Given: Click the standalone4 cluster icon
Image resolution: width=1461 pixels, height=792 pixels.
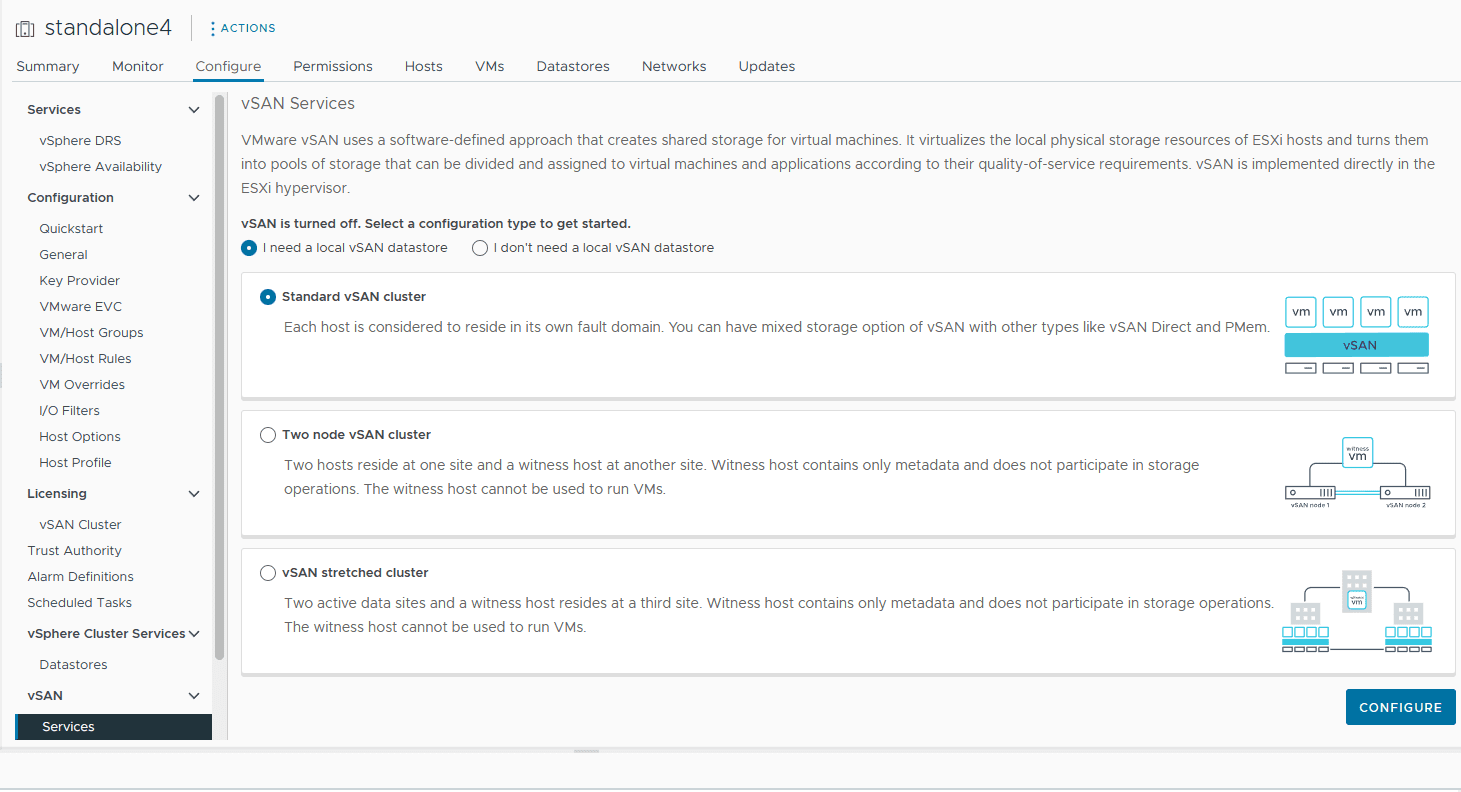Looking at the screenshot, I should point(25,29).
